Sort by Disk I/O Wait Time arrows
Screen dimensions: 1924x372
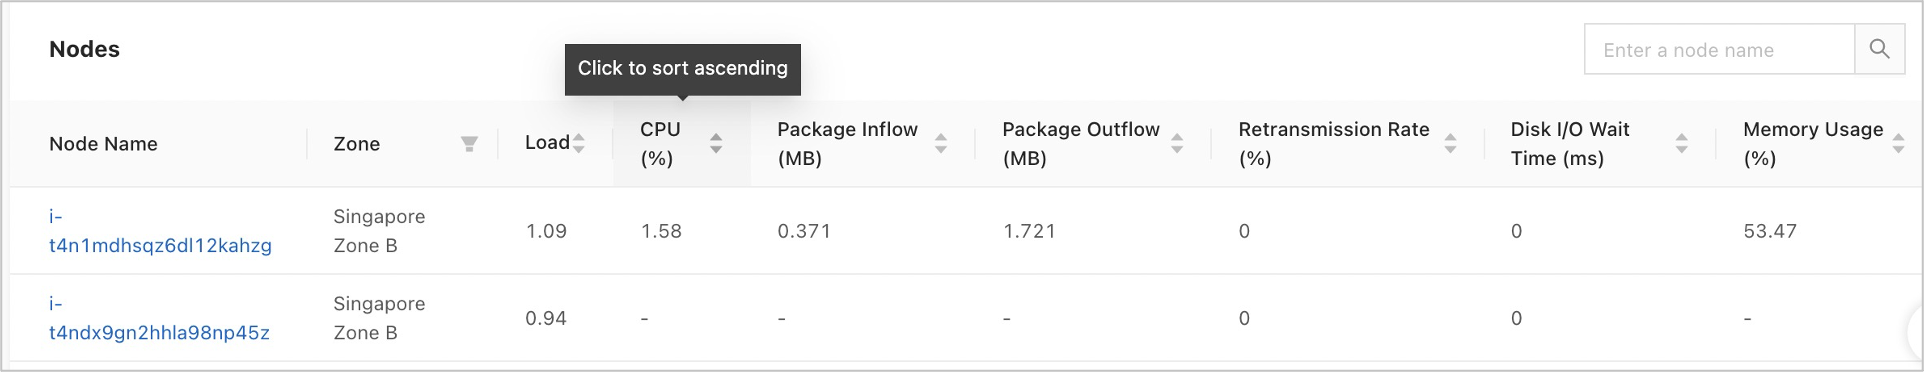1682,143
